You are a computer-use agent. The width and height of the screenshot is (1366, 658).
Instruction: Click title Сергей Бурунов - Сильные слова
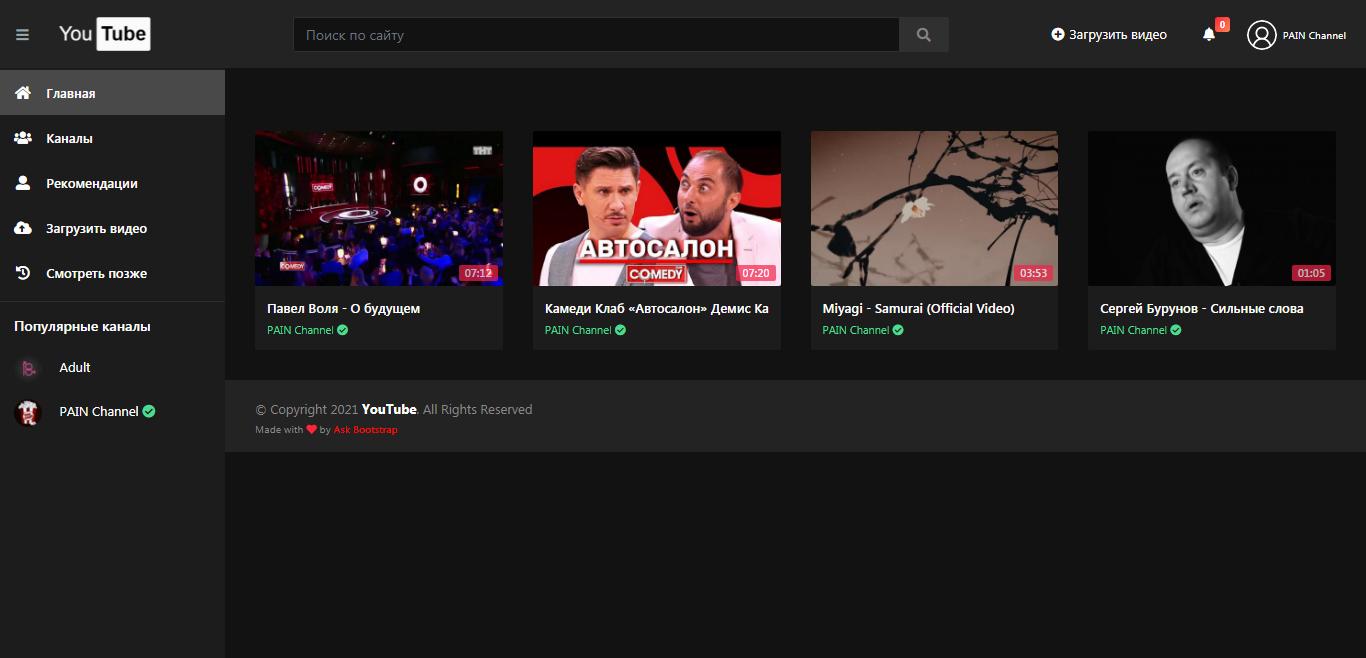[1202, 309]
